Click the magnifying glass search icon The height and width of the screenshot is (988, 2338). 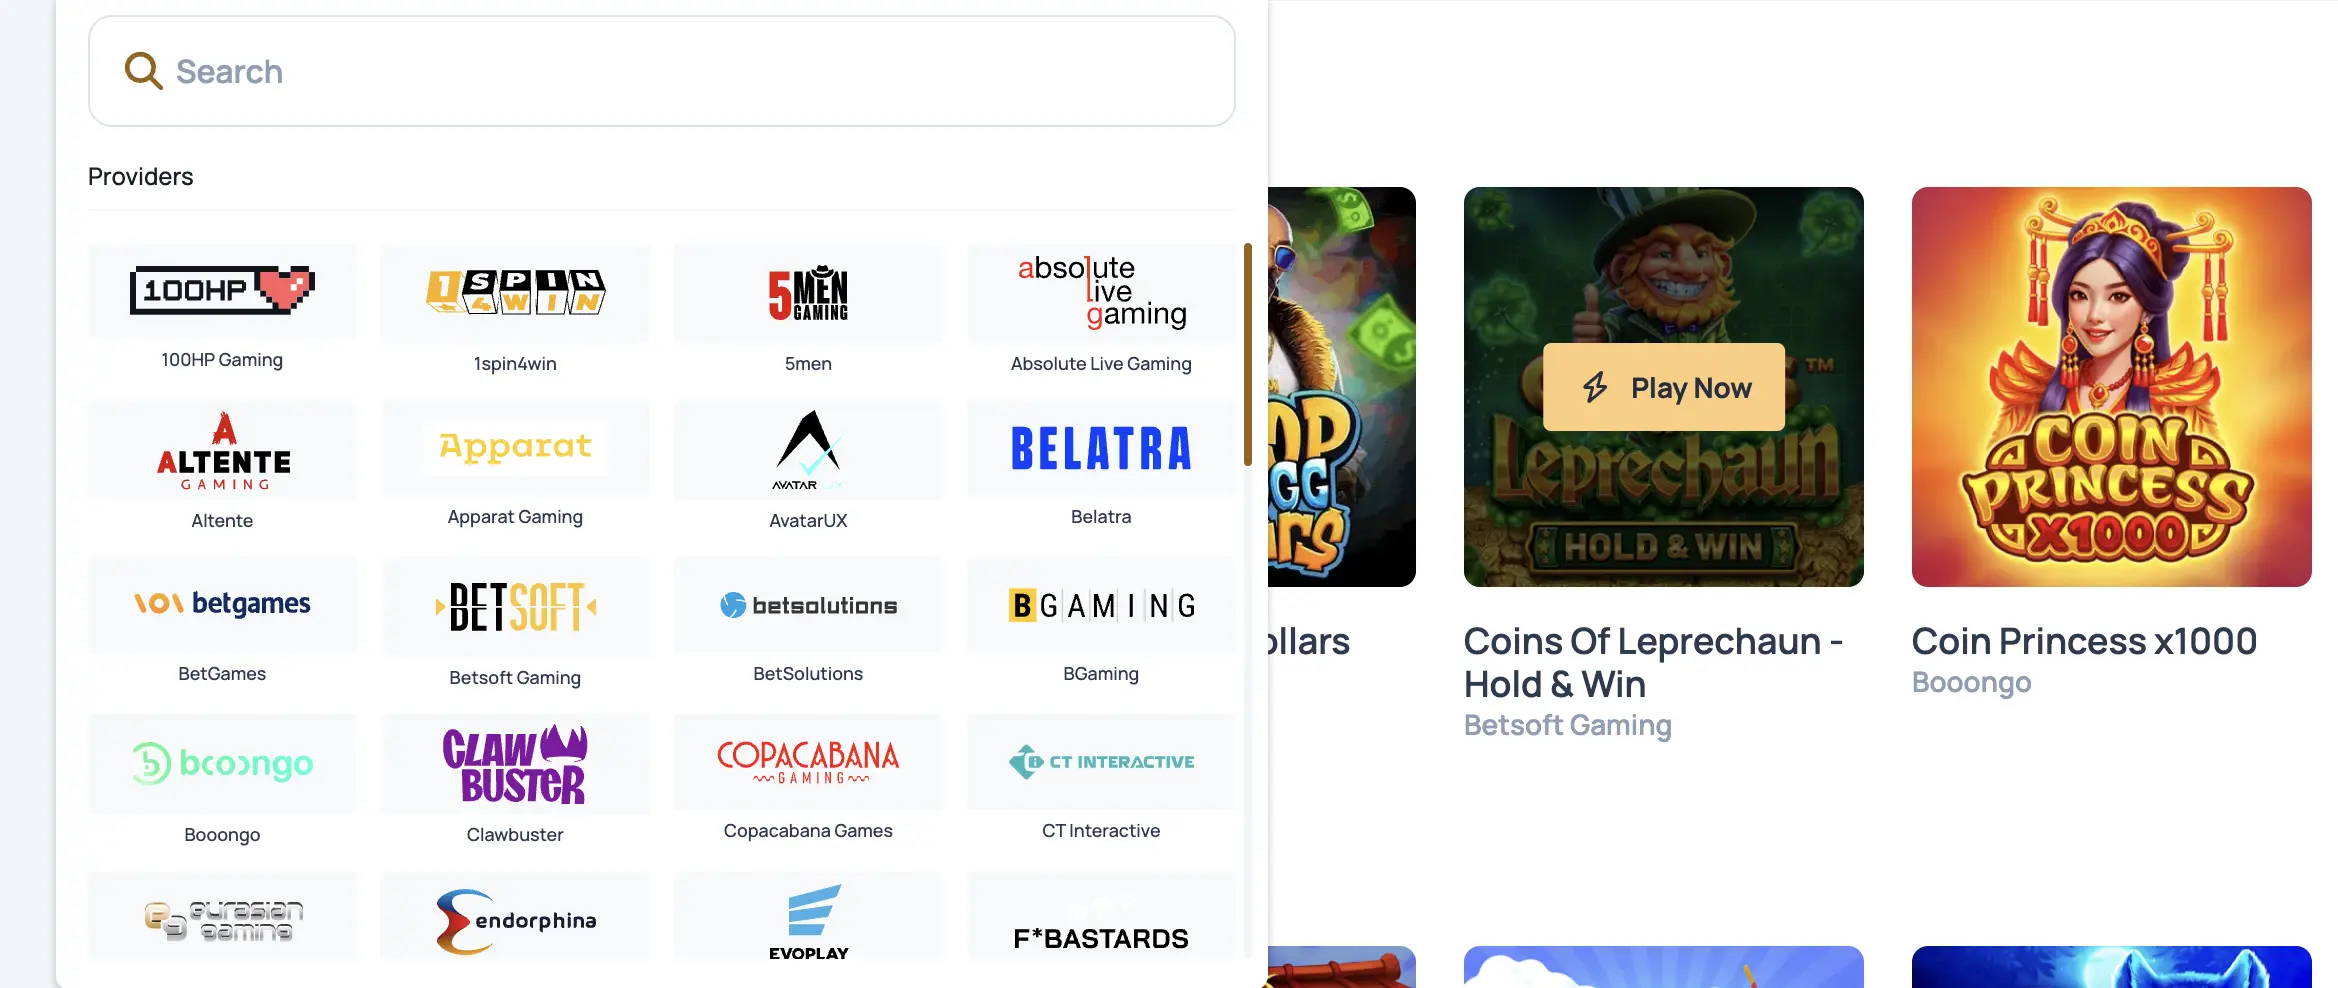click(143, 71)
